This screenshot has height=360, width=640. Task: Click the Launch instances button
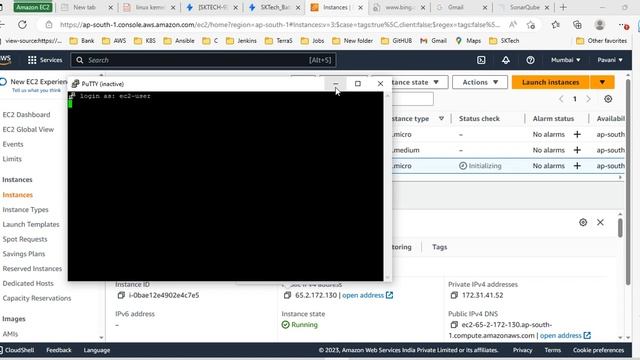(x=551, y=82)
